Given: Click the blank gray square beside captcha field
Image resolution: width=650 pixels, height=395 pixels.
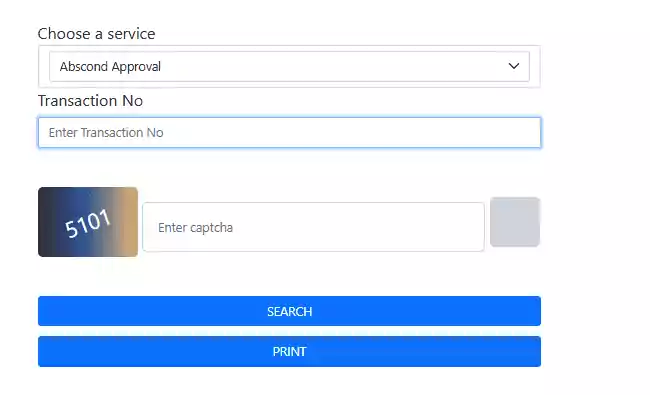Looking at the screenshot, I should (515, 222).
